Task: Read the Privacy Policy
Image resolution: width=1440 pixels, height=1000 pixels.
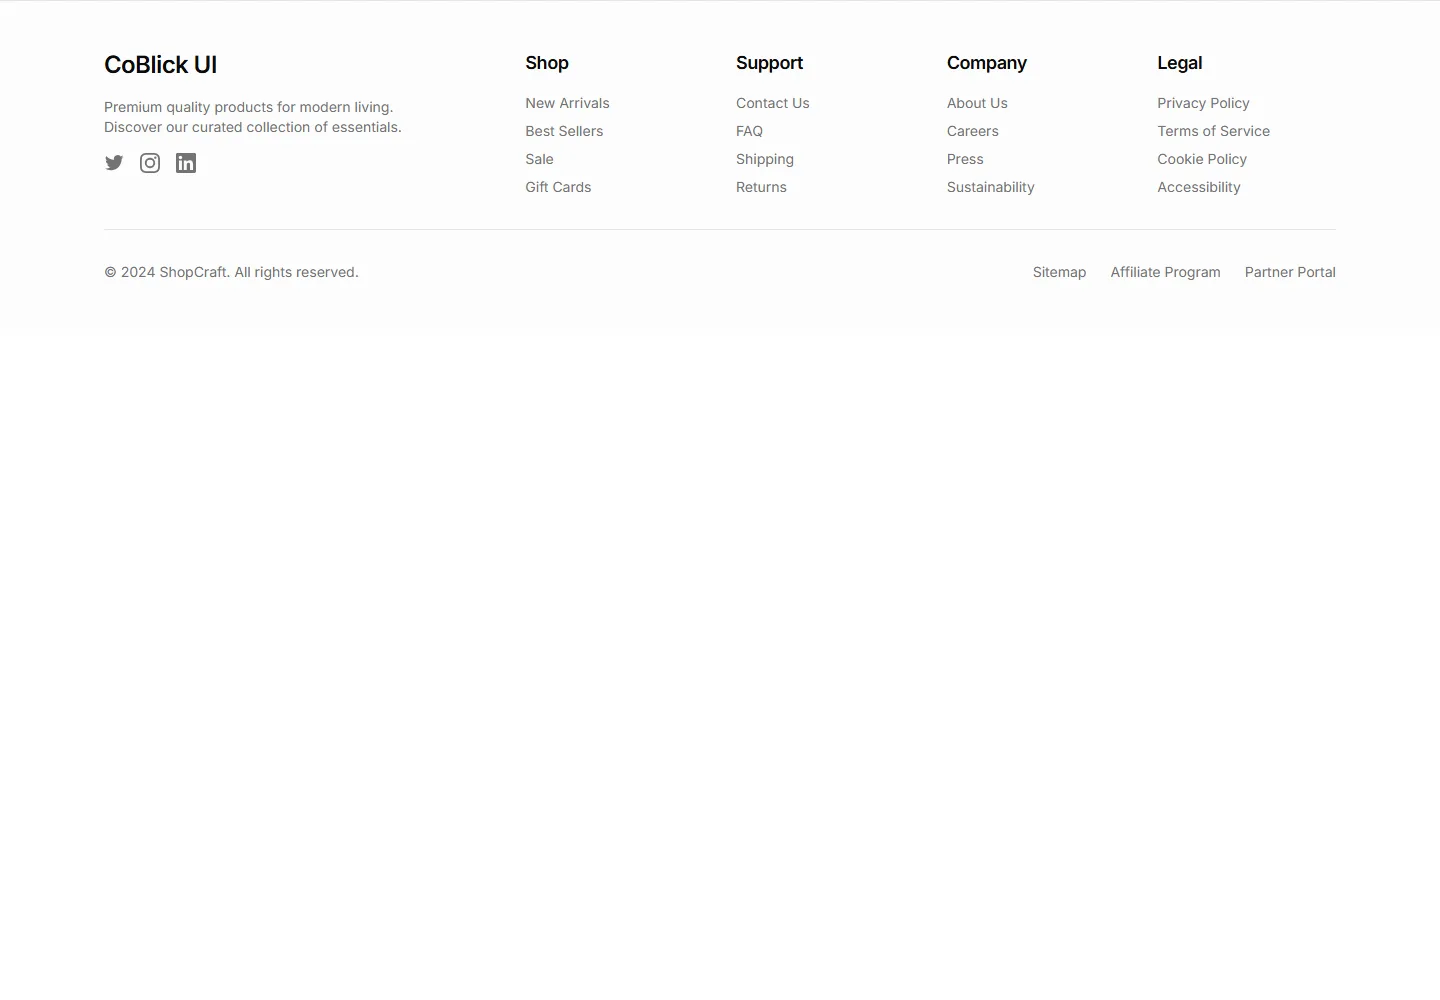Action: point(1203,103)
